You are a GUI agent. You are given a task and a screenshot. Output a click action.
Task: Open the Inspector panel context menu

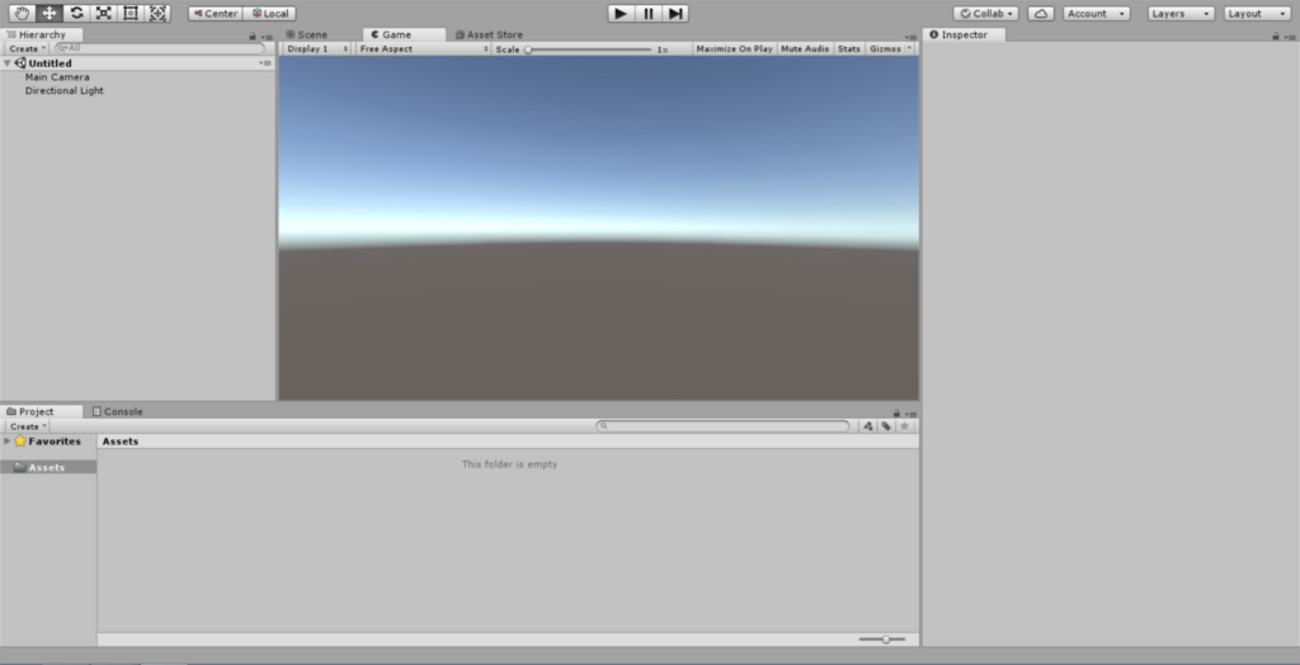point(1291,36)
